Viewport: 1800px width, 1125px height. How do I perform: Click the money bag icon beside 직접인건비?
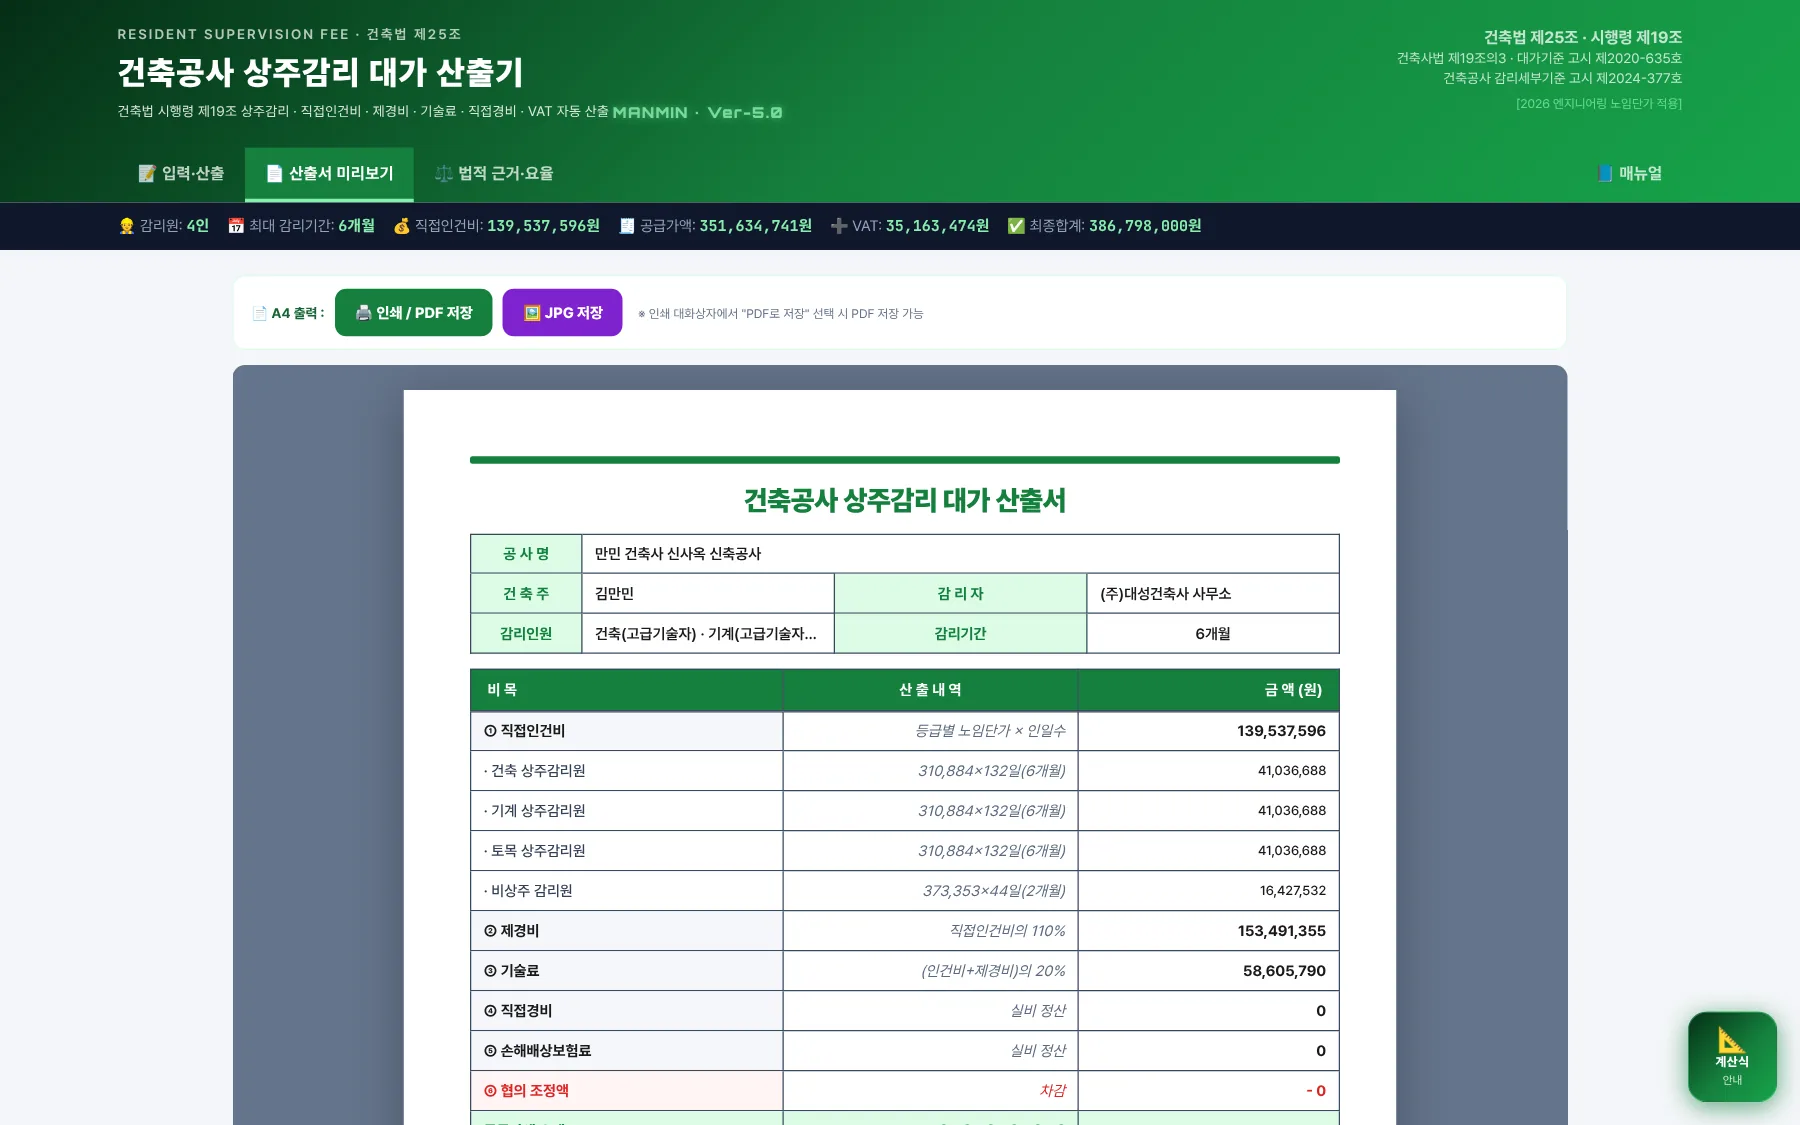click(x=402, y=226)
